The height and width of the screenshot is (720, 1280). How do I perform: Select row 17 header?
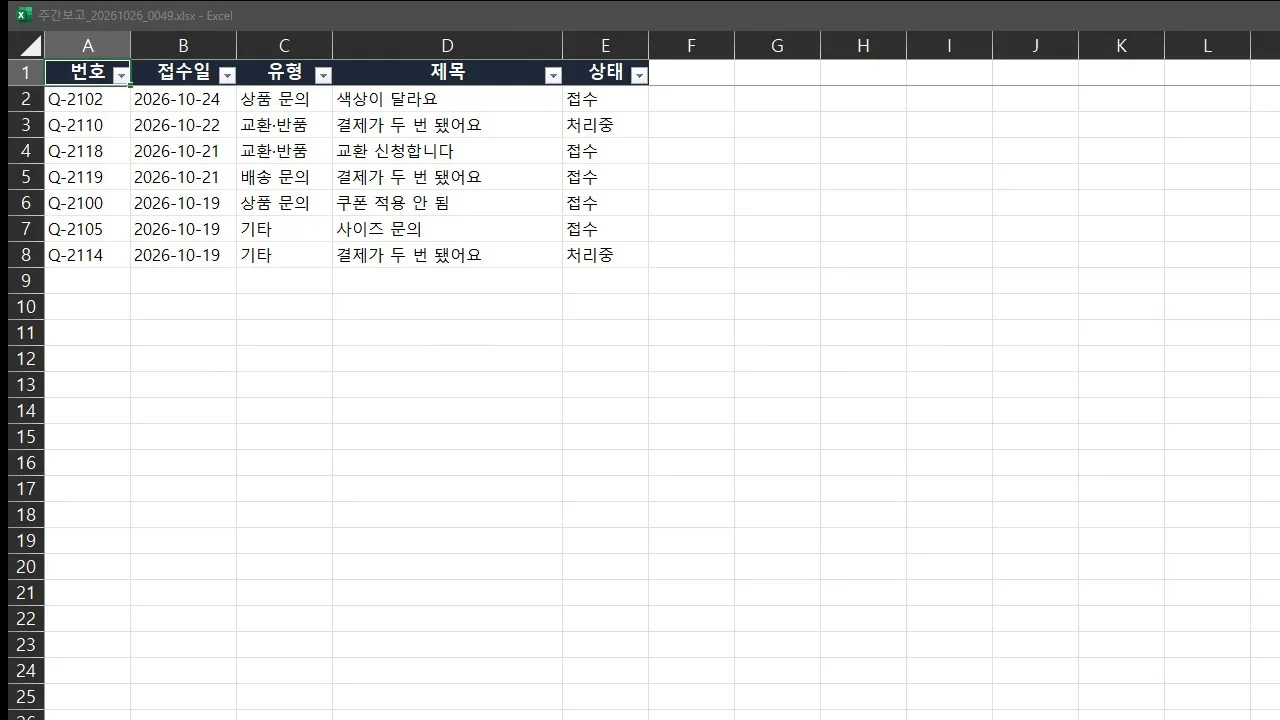pyautogui.click(x=26, y=489)
